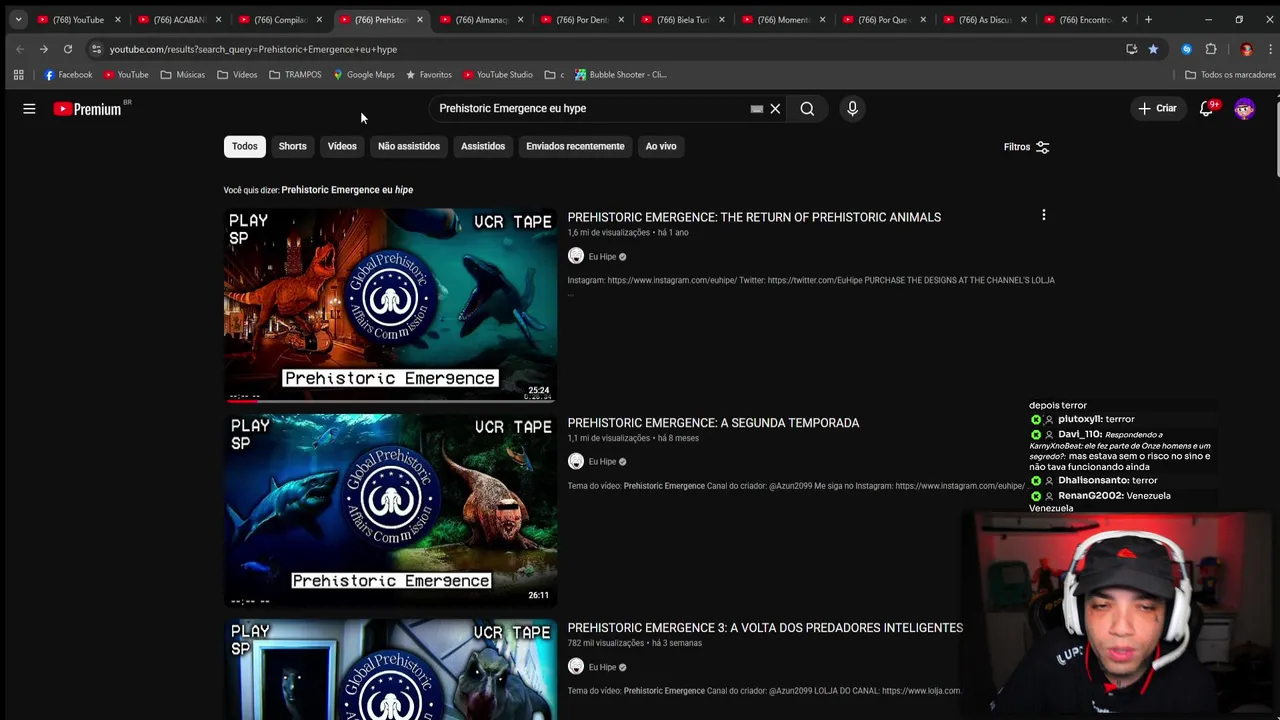Open the YouTube guide hamburger menu
This screenshot has width=1280, height=720.
29,109
